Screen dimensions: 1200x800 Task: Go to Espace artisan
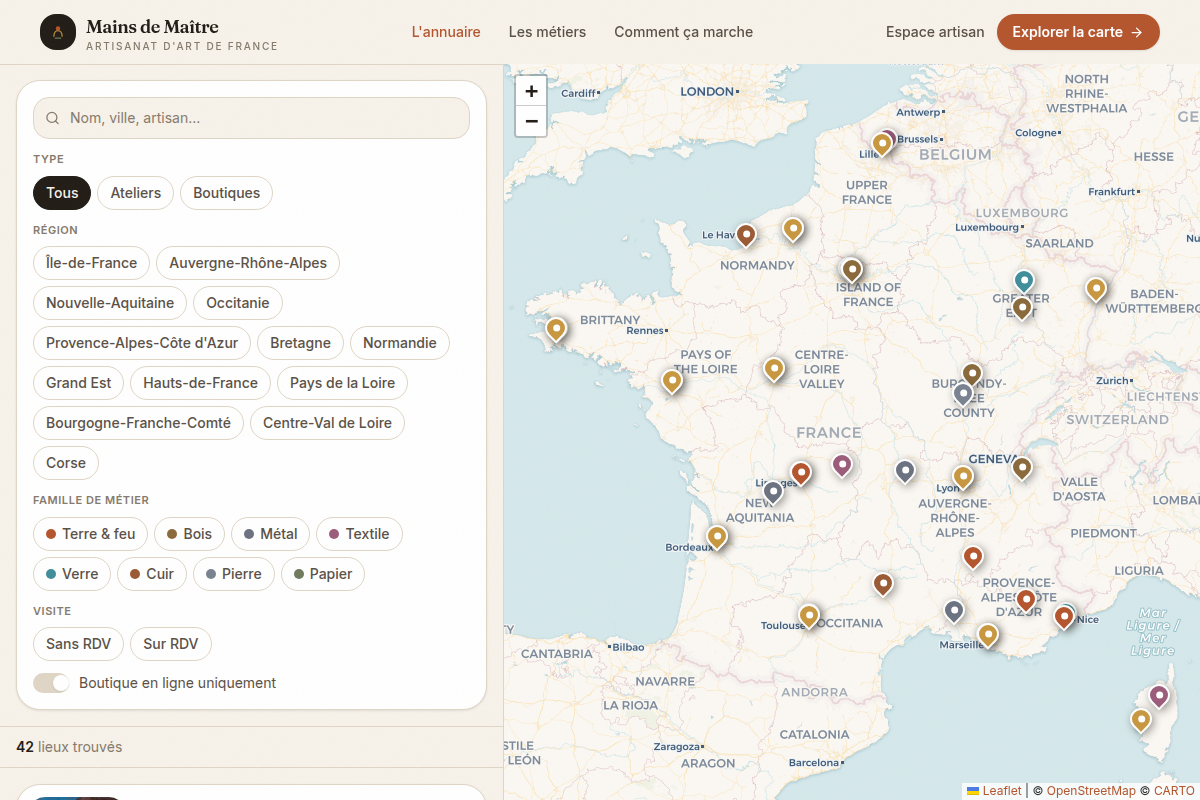(x=935, y=32)
